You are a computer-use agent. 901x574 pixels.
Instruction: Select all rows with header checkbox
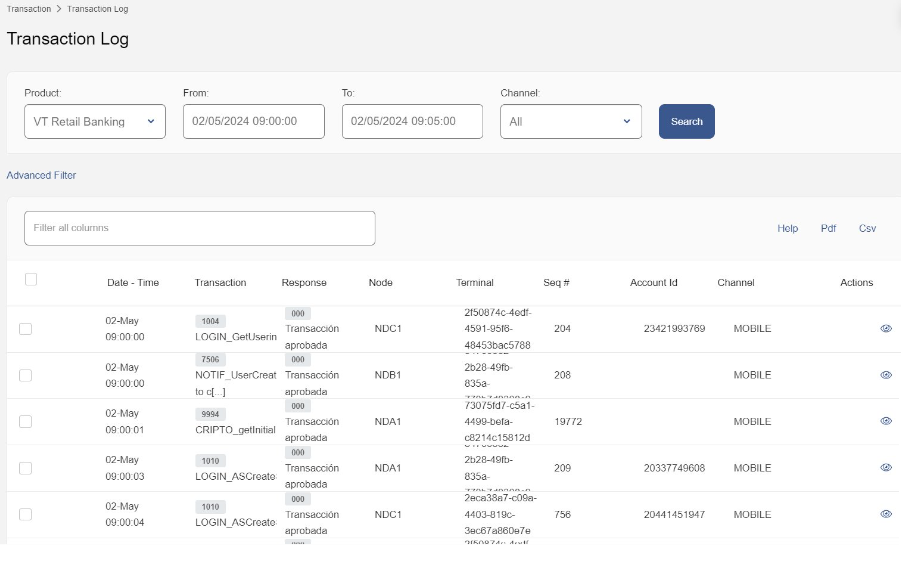[31, 280]
